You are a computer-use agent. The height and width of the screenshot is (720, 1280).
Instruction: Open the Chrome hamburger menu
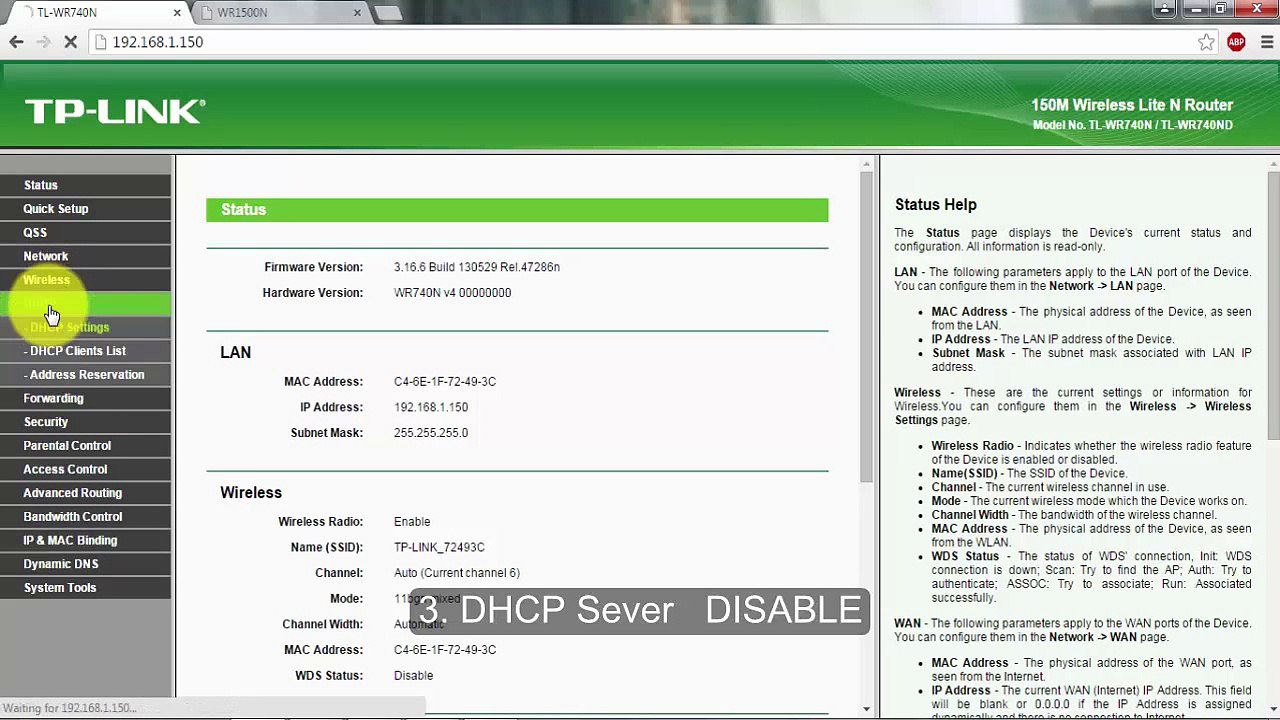(x=1266, y=42)
